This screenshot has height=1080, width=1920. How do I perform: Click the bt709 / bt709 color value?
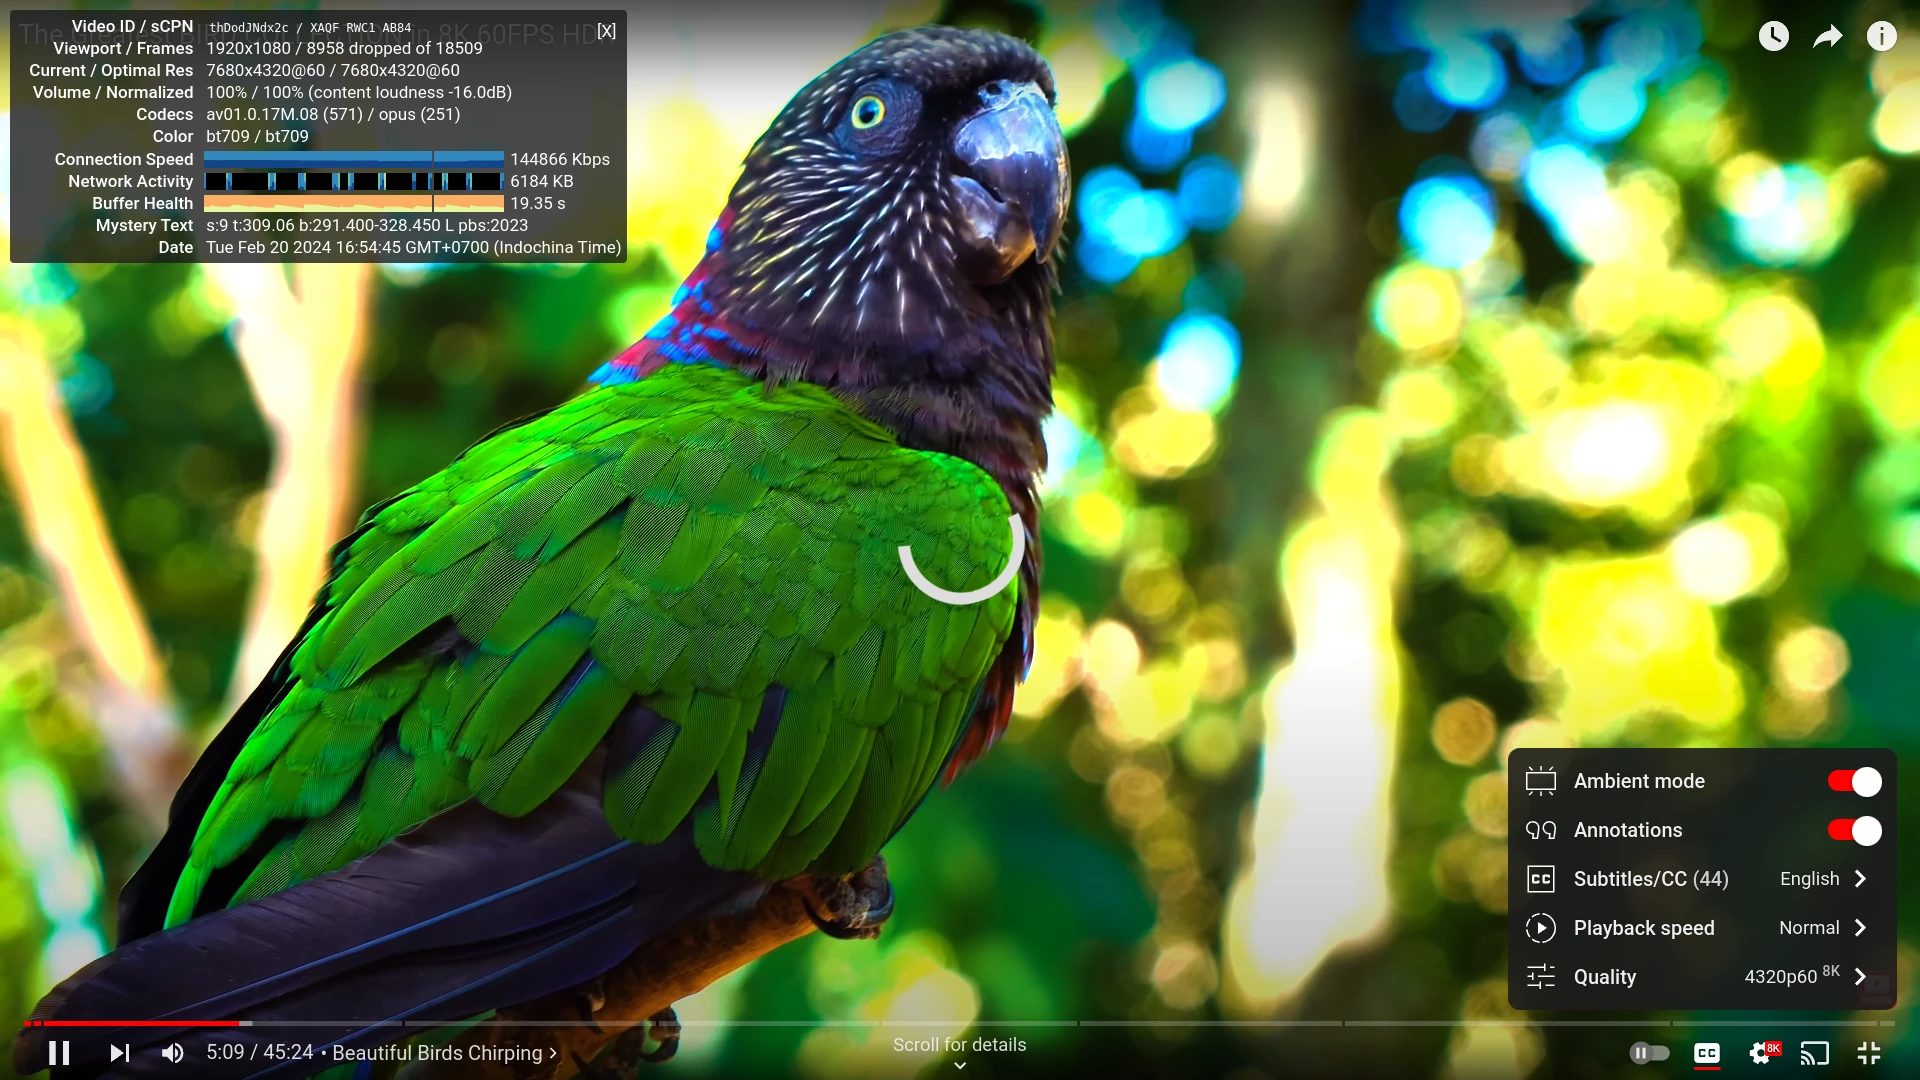[x=257, y=136]
